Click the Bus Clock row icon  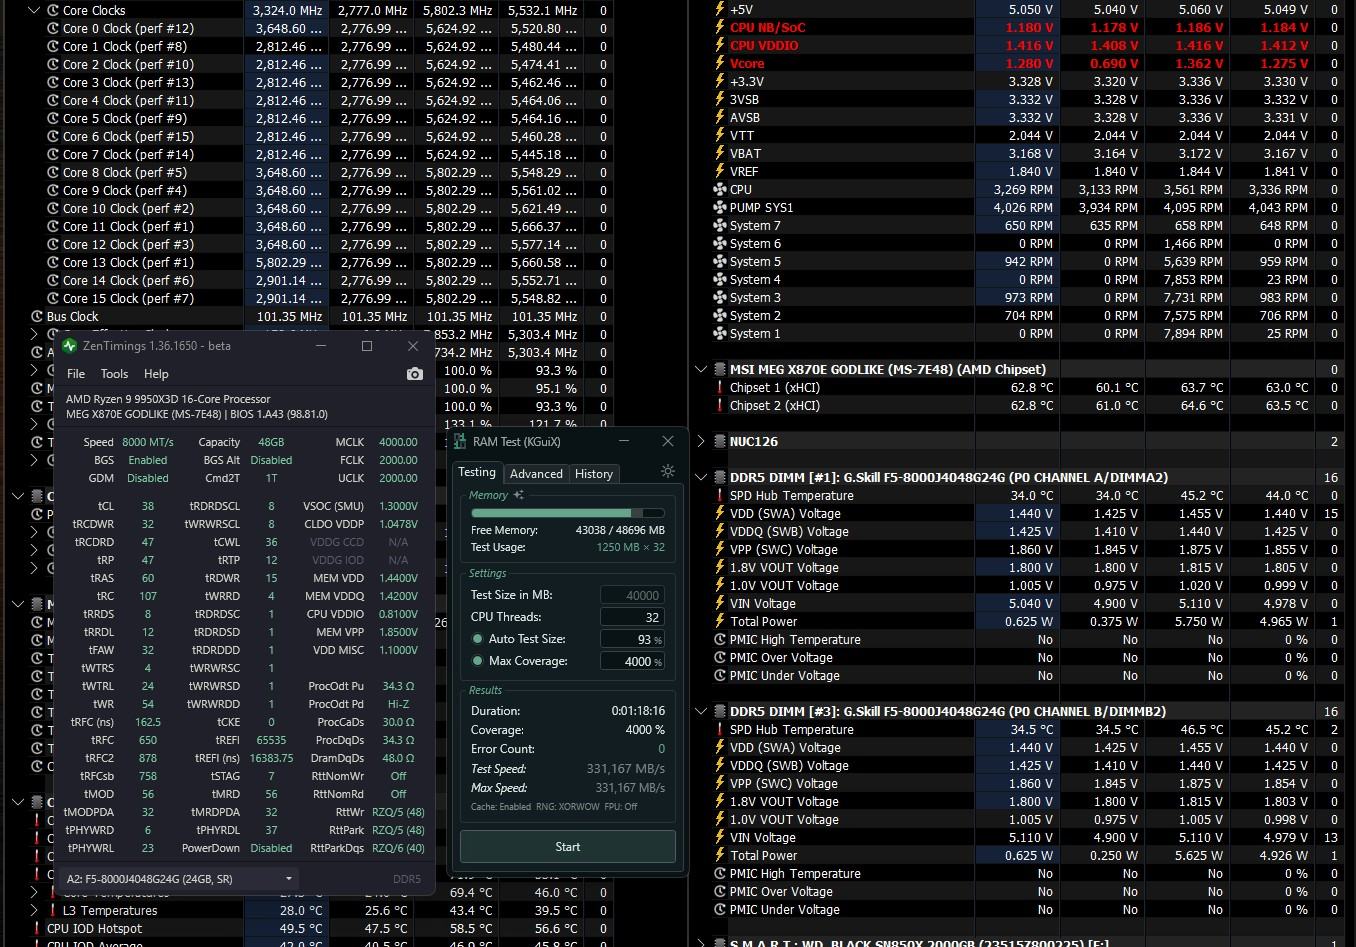point(37,317)
